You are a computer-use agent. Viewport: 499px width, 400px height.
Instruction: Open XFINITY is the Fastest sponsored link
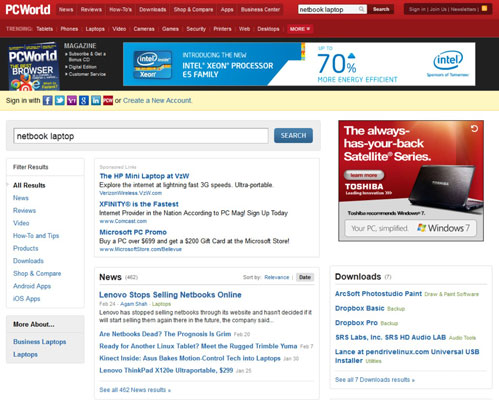click(139, 204)
